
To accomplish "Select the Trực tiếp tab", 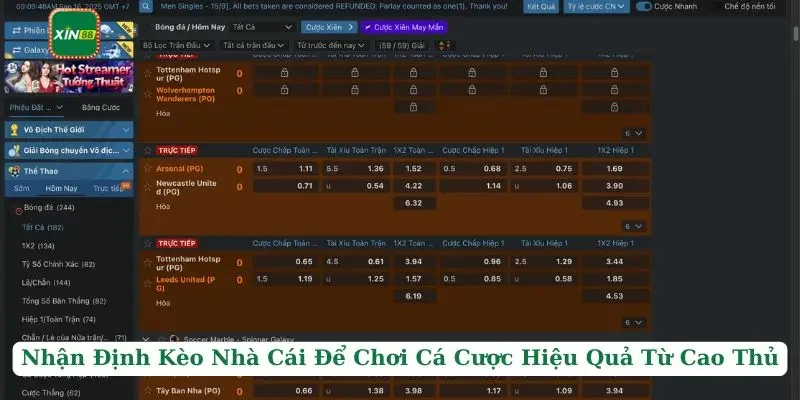I will (x=108, y=188).
